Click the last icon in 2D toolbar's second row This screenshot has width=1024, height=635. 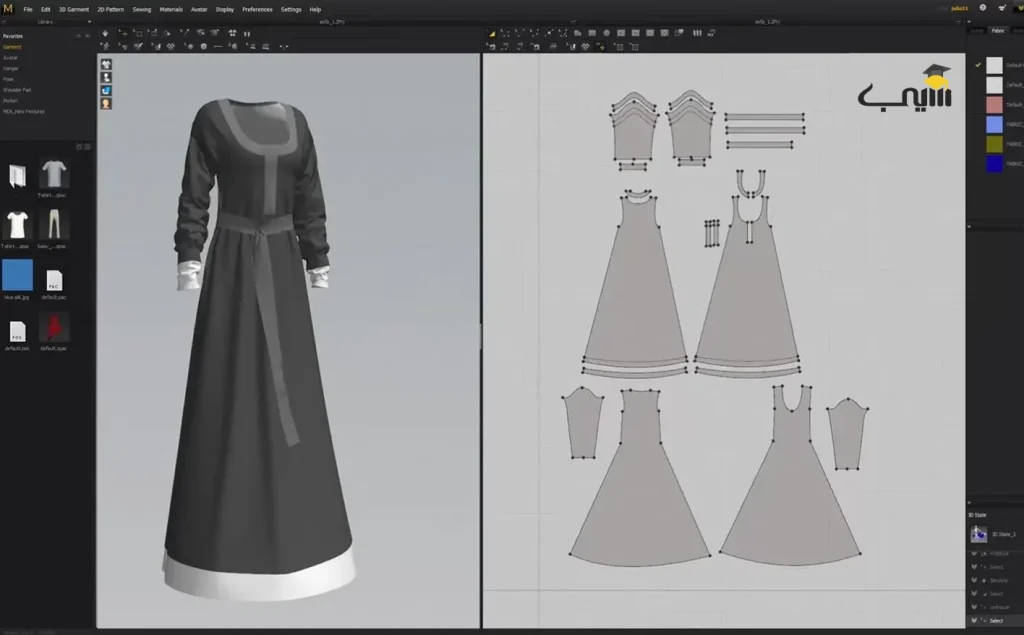pos(635,47)
